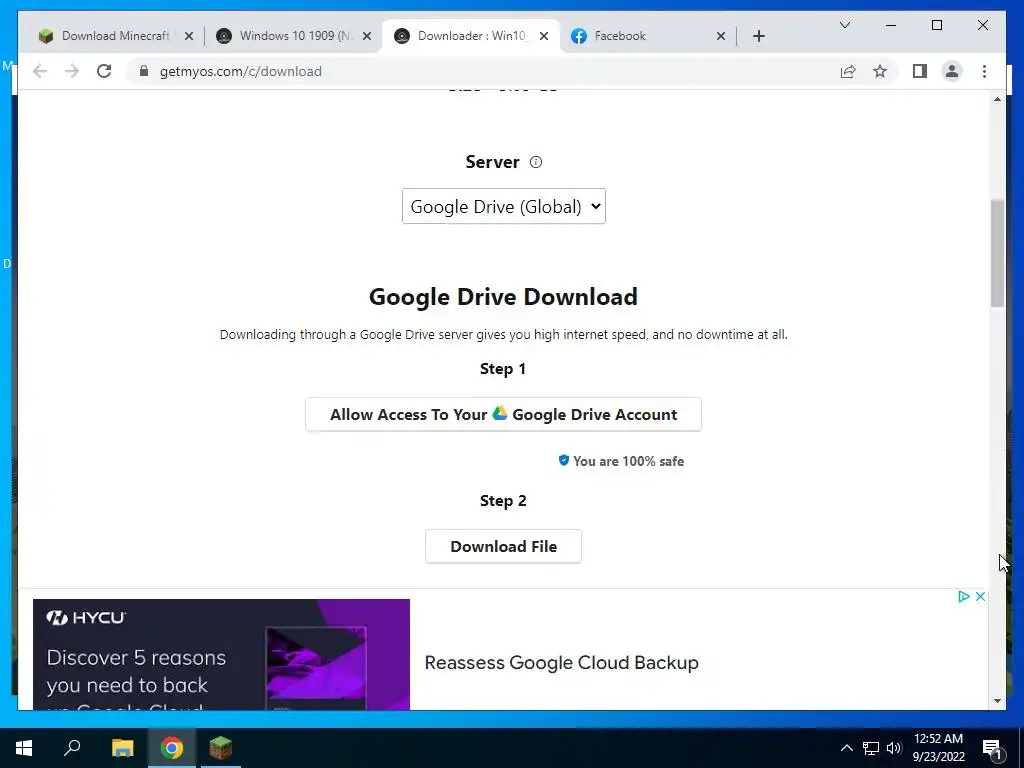Minimize the Chrome window
1024x768 pixels.
(891, 25)
